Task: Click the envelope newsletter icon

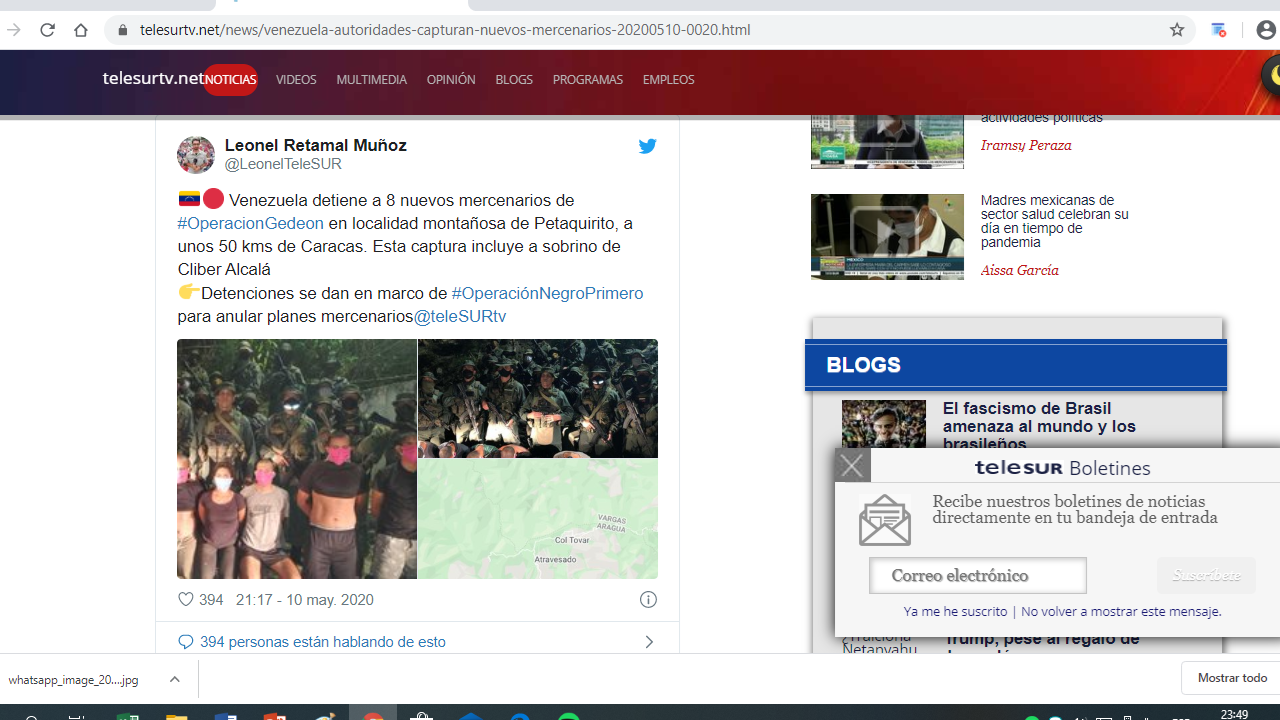Action: (885, 519)
